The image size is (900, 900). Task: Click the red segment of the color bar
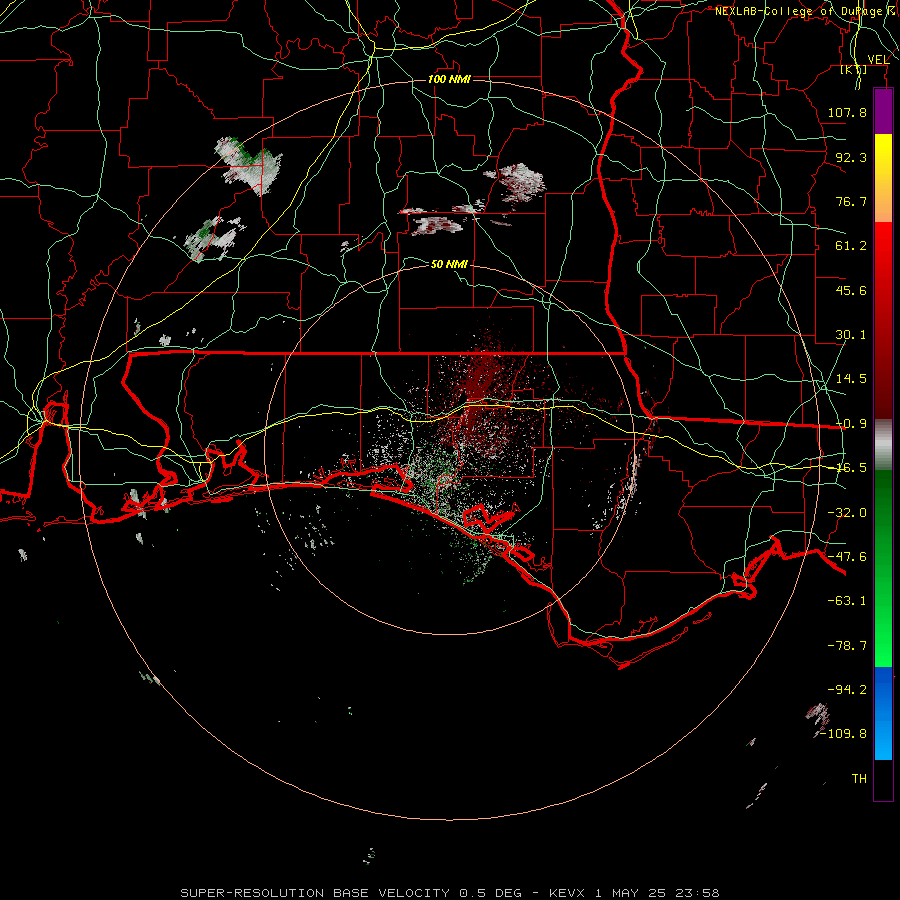(x=883, y=320)
